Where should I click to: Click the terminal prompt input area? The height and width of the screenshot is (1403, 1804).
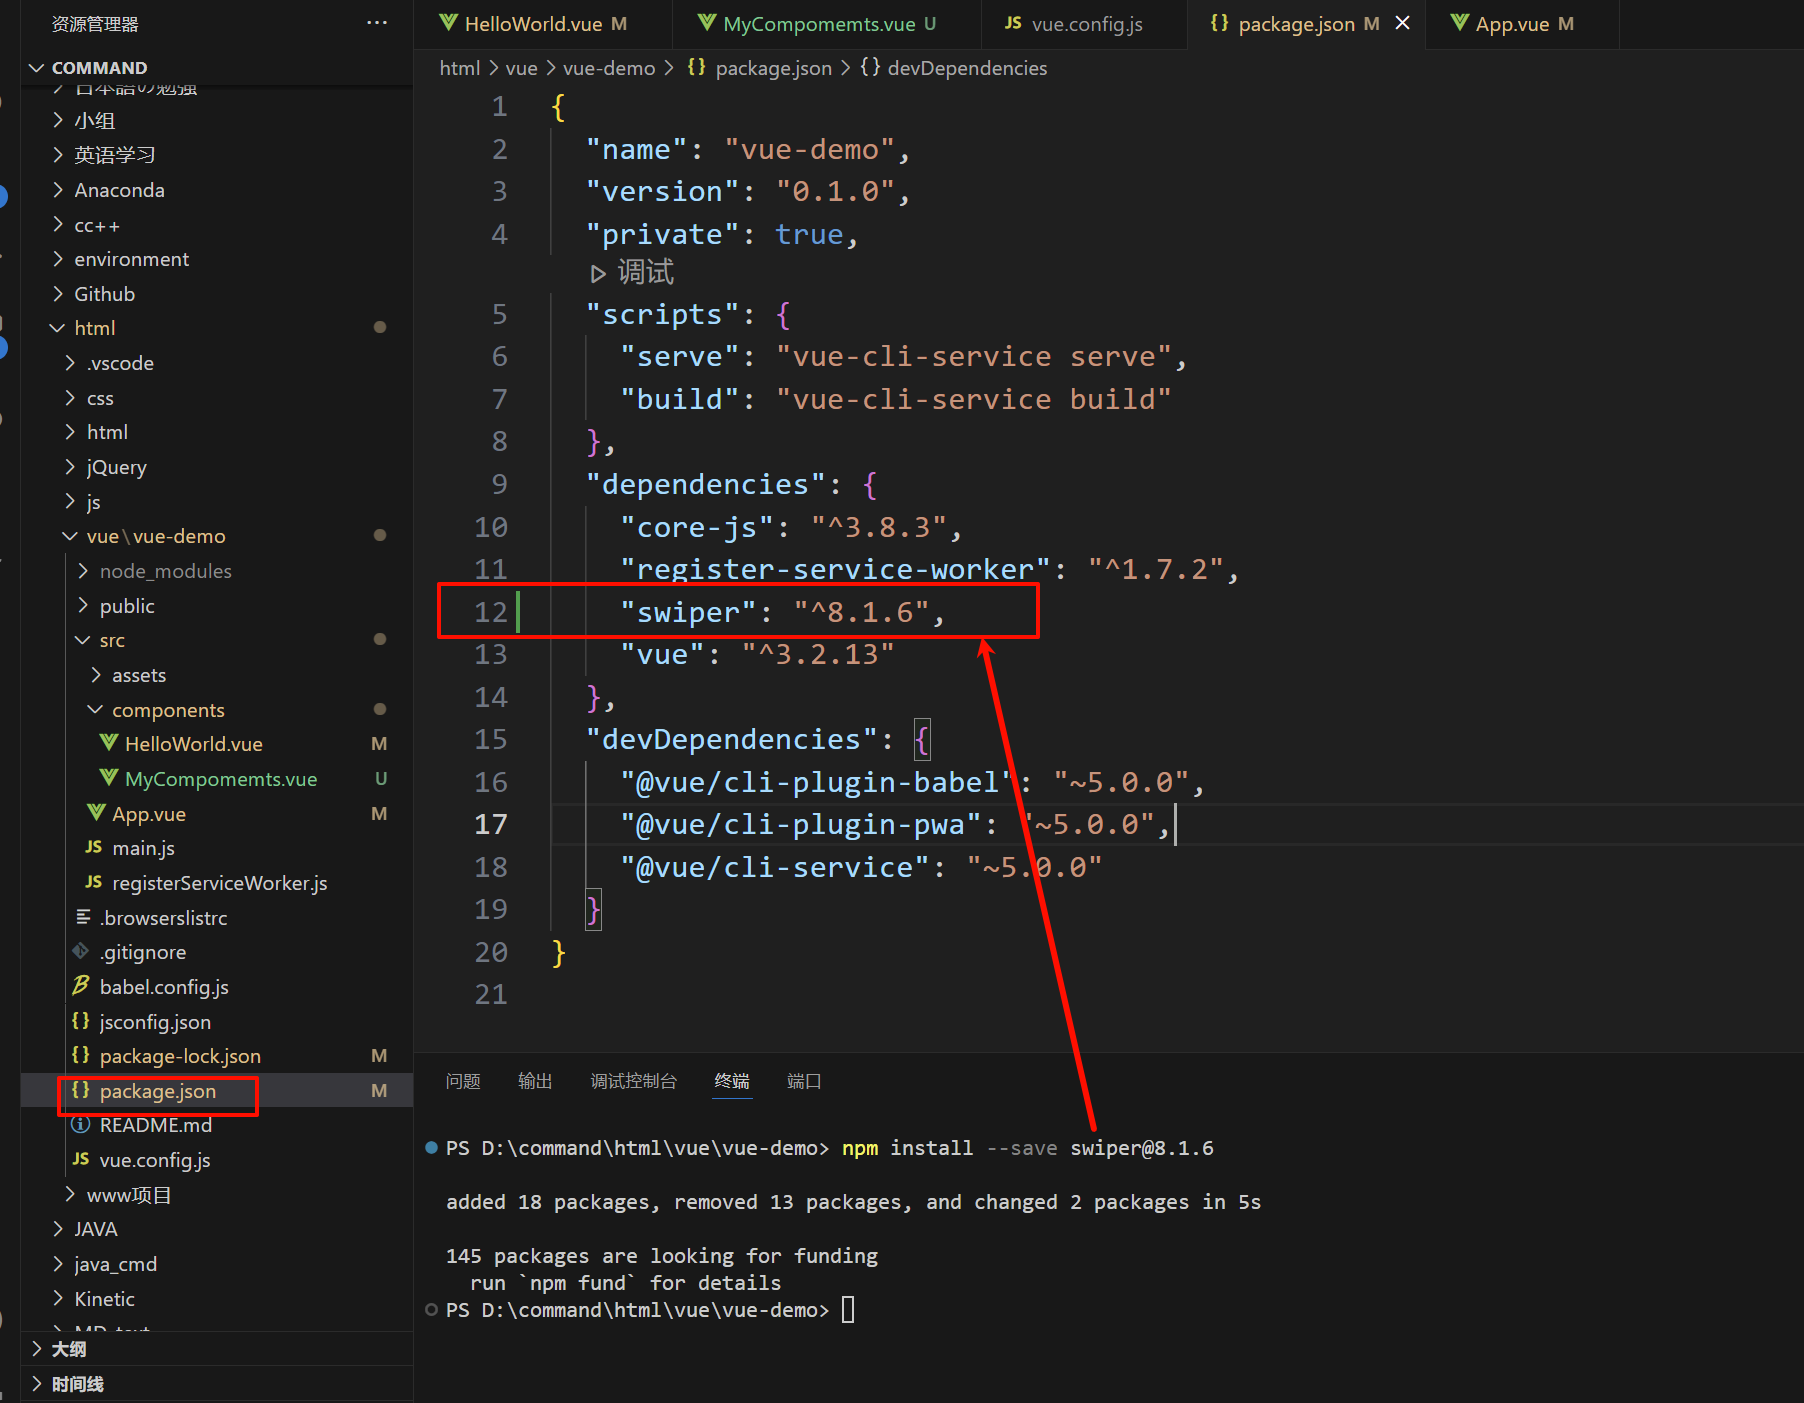pos(848,1310)
